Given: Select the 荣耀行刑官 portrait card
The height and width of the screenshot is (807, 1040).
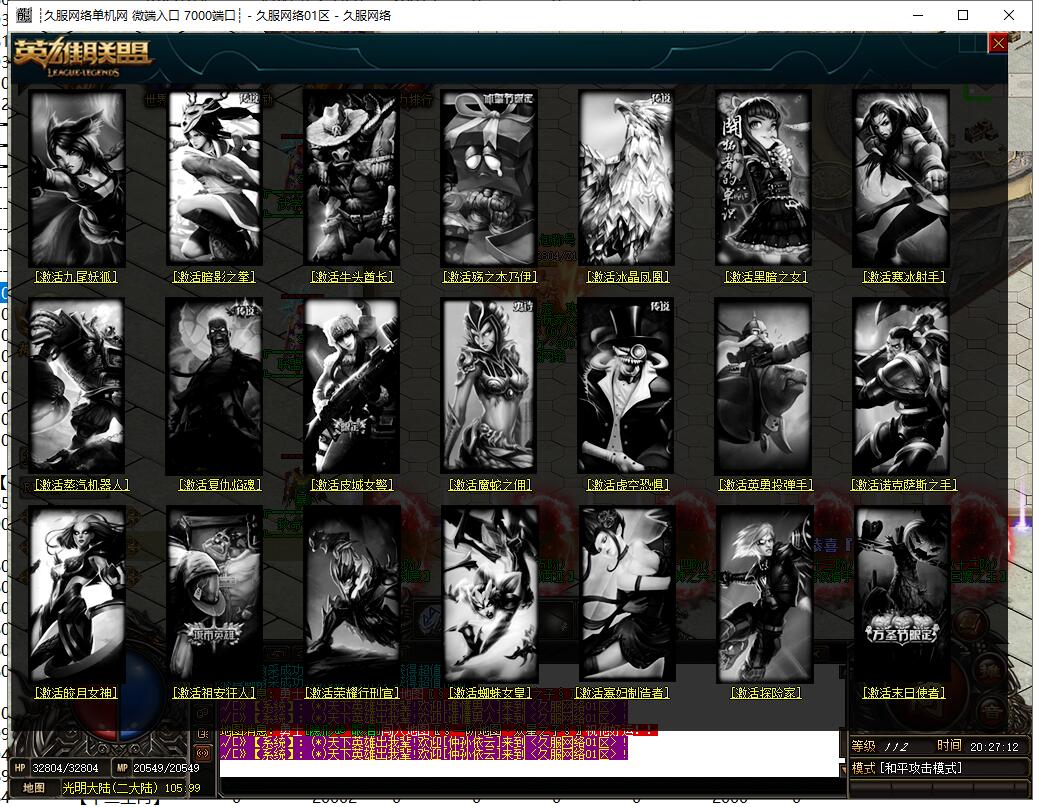Looking at the screenshot, I should [352, 594].
